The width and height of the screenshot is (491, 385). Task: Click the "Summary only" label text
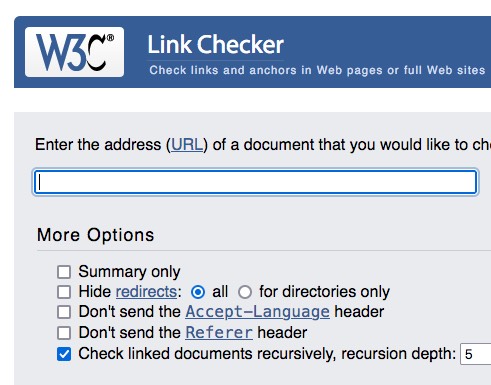pyautogui.click(x=129, y=272)
